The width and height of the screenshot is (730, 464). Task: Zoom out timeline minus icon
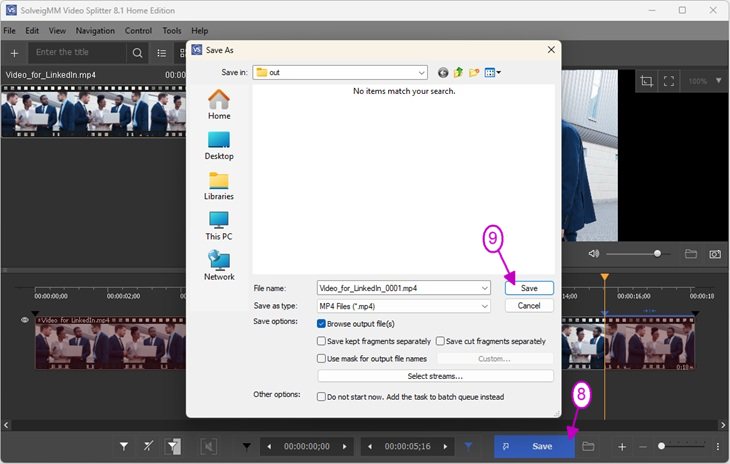(643, 447)
